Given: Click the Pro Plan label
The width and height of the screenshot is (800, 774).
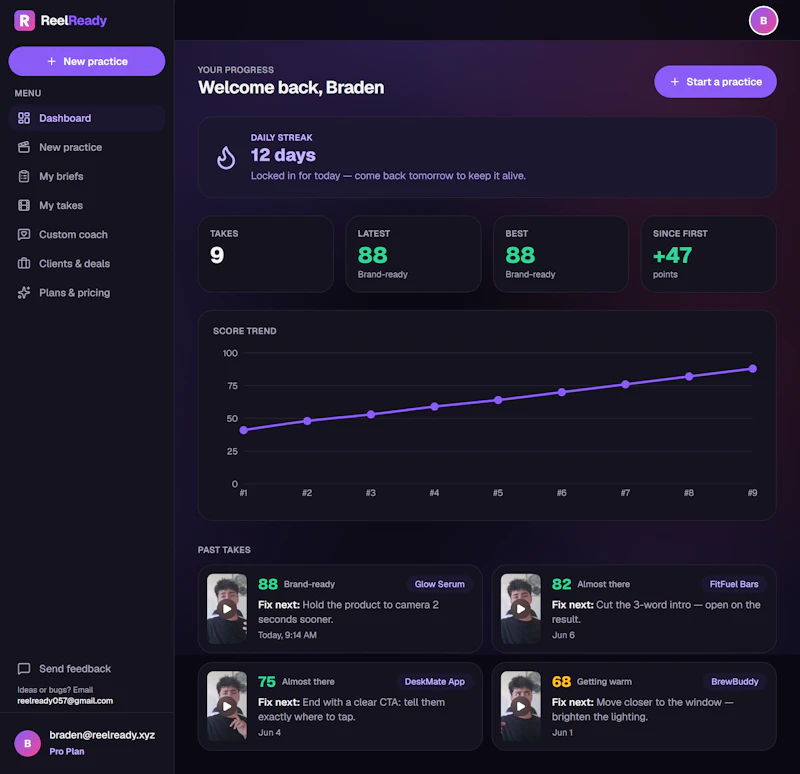Looking at the screenshot, I should pos(67,751).
